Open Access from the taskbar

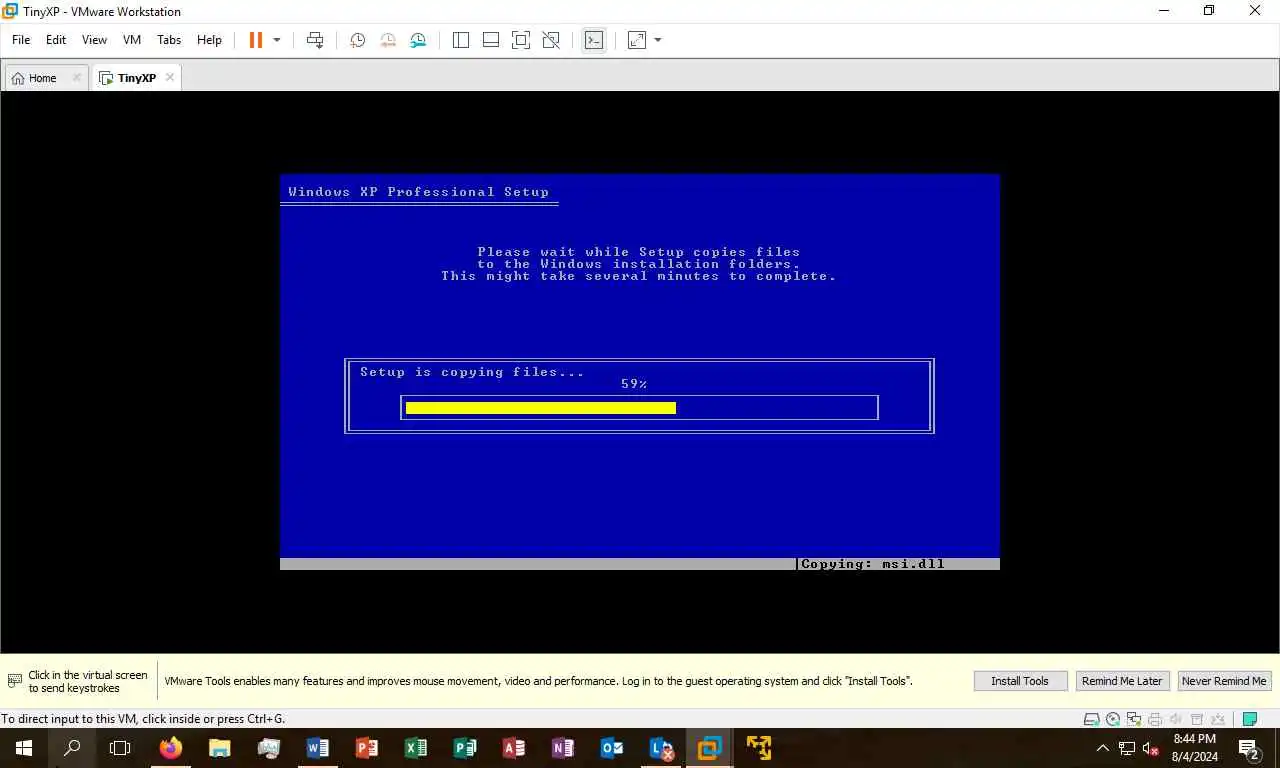point(514,748)
